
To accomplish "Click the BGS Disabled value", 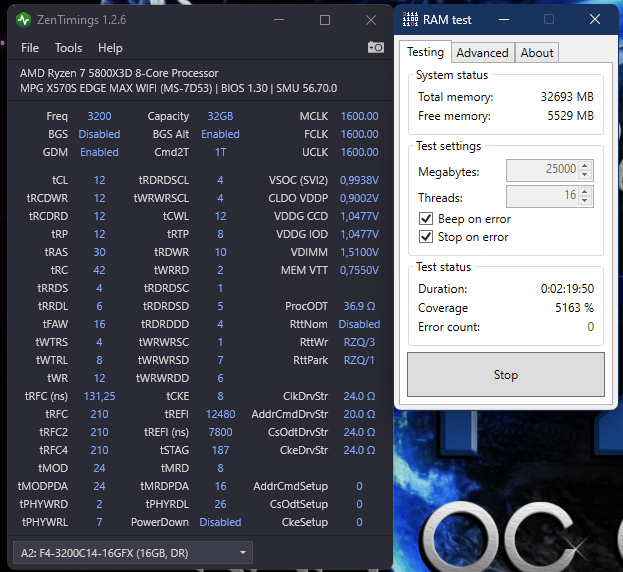I will tap(99, 134).
